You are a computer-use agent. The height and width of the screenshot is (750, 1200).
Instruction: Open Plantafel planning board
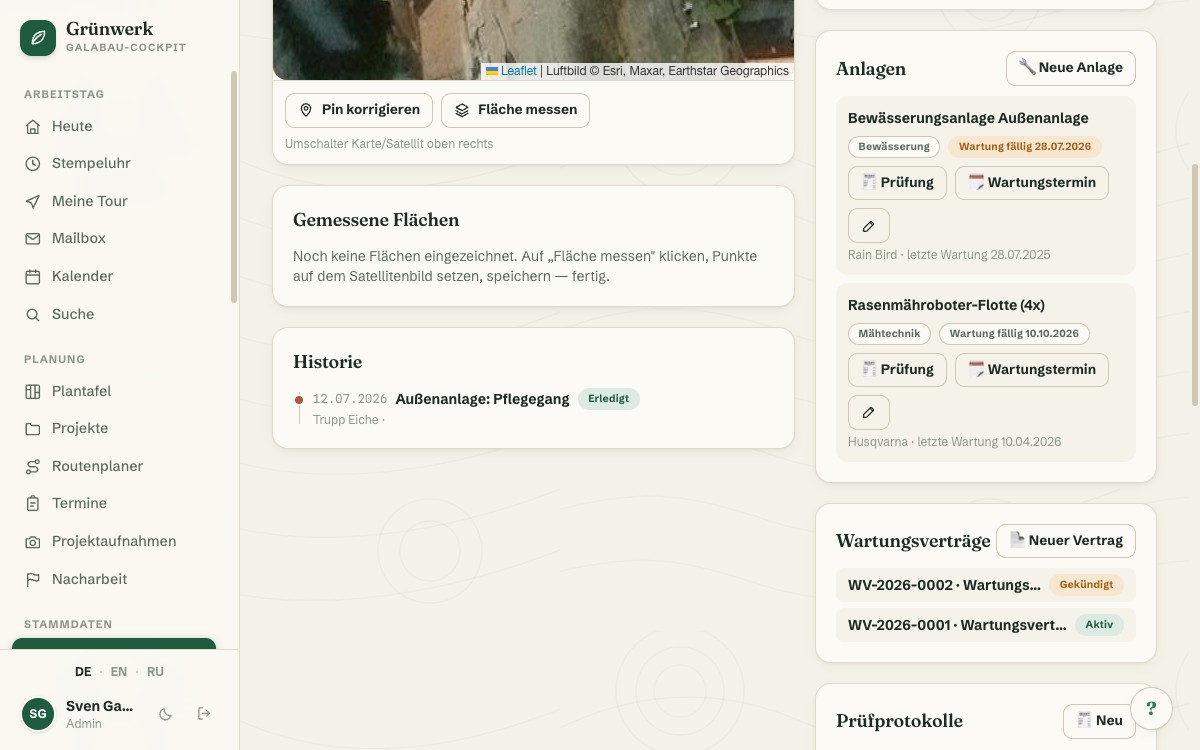[120, 391]
